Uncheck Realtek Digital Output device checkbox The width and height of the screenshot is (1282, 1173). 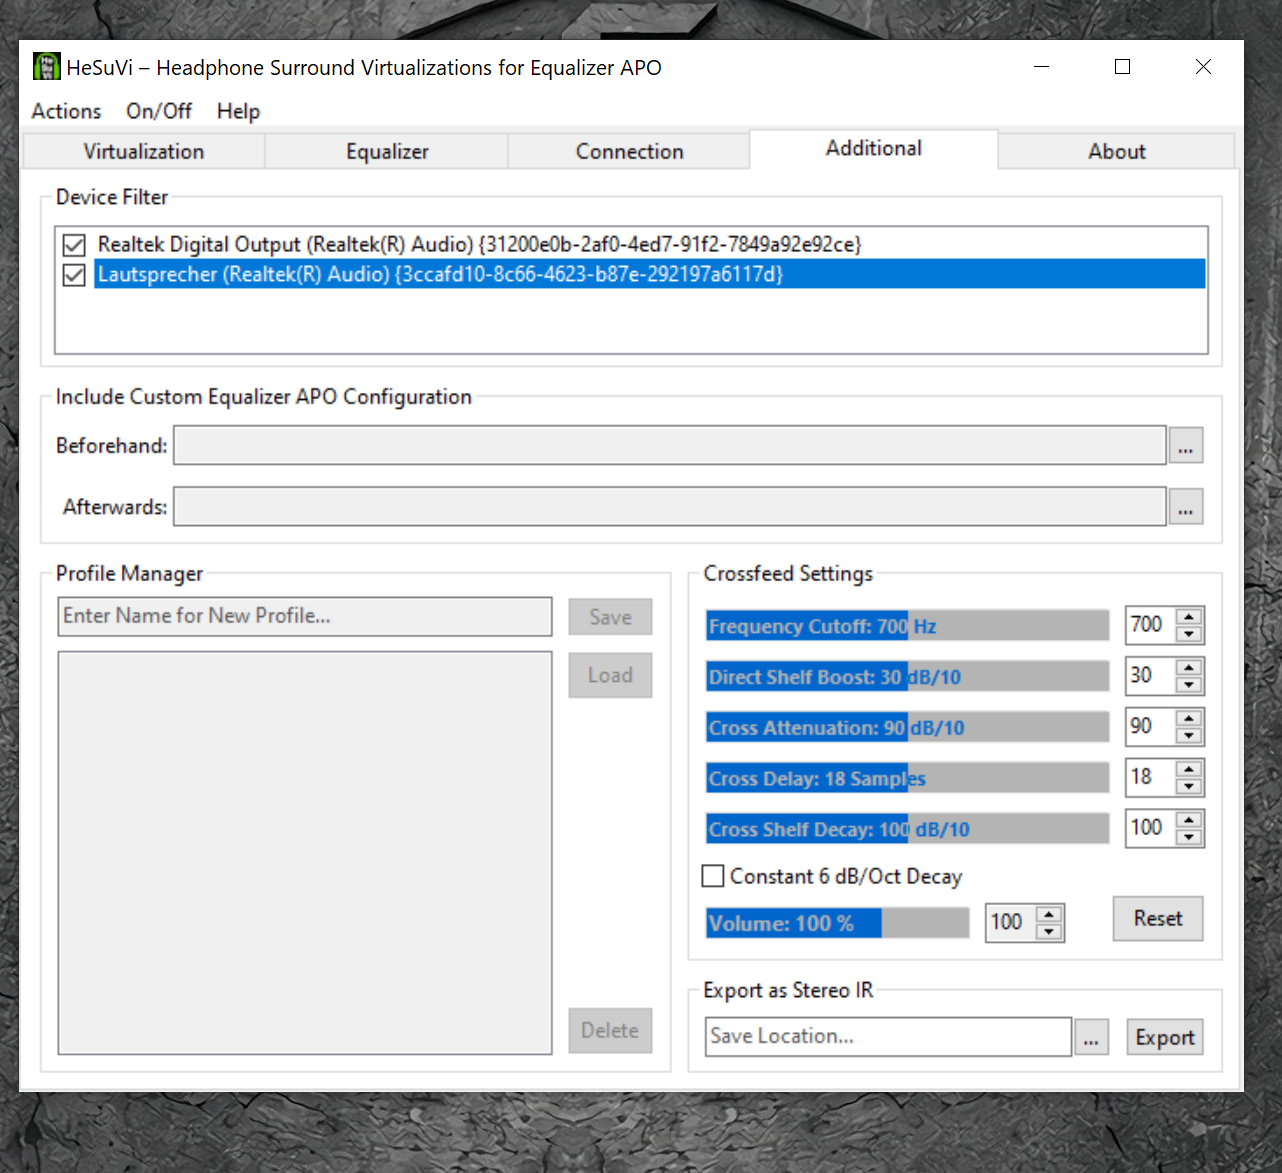[74, 244]
